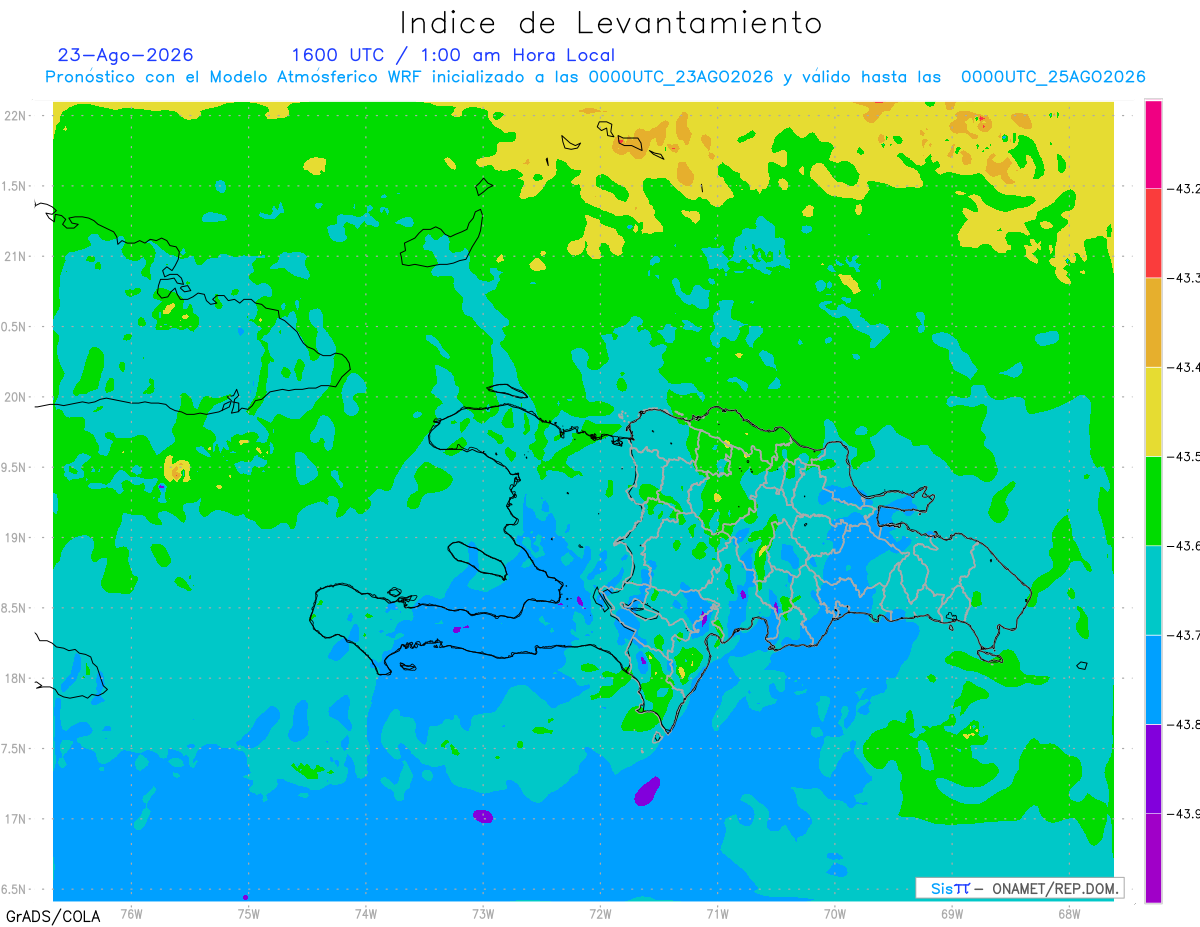Click the legend value '-43.5'
The image size is (1200, 927).
1184,457
